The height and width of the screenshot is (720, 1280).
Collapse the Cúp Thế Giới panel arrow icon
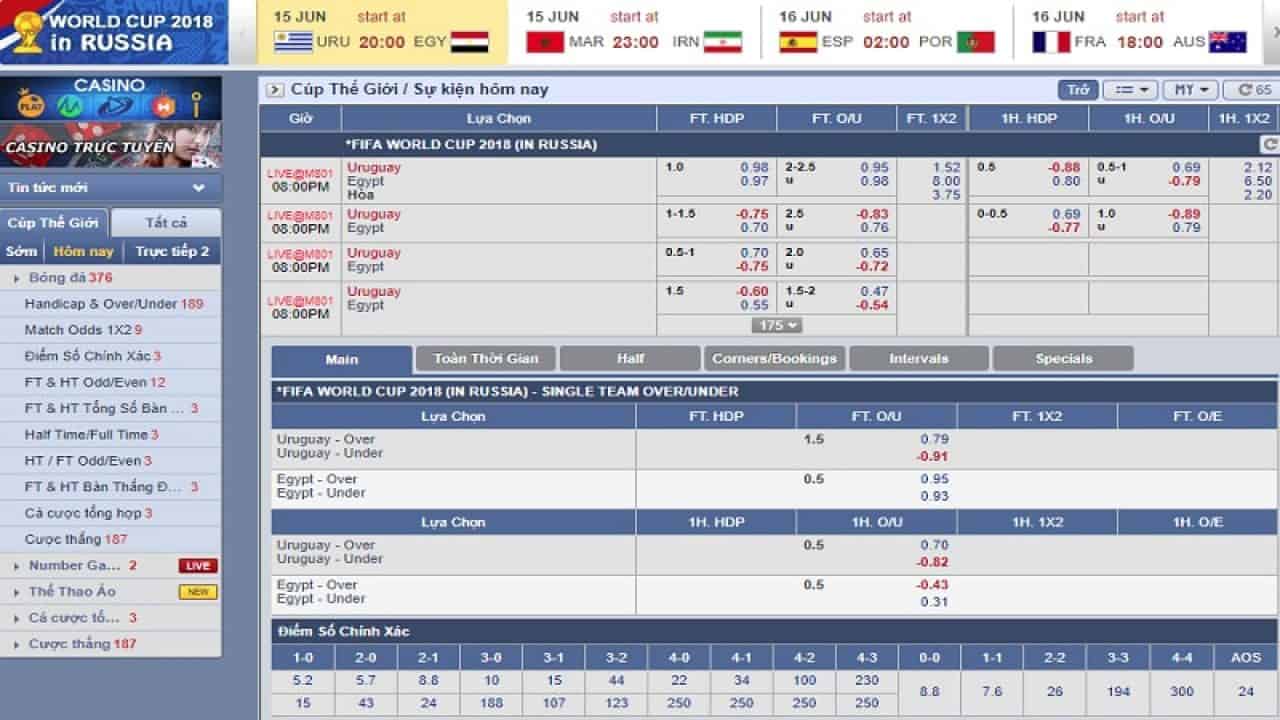click(275, 90)
